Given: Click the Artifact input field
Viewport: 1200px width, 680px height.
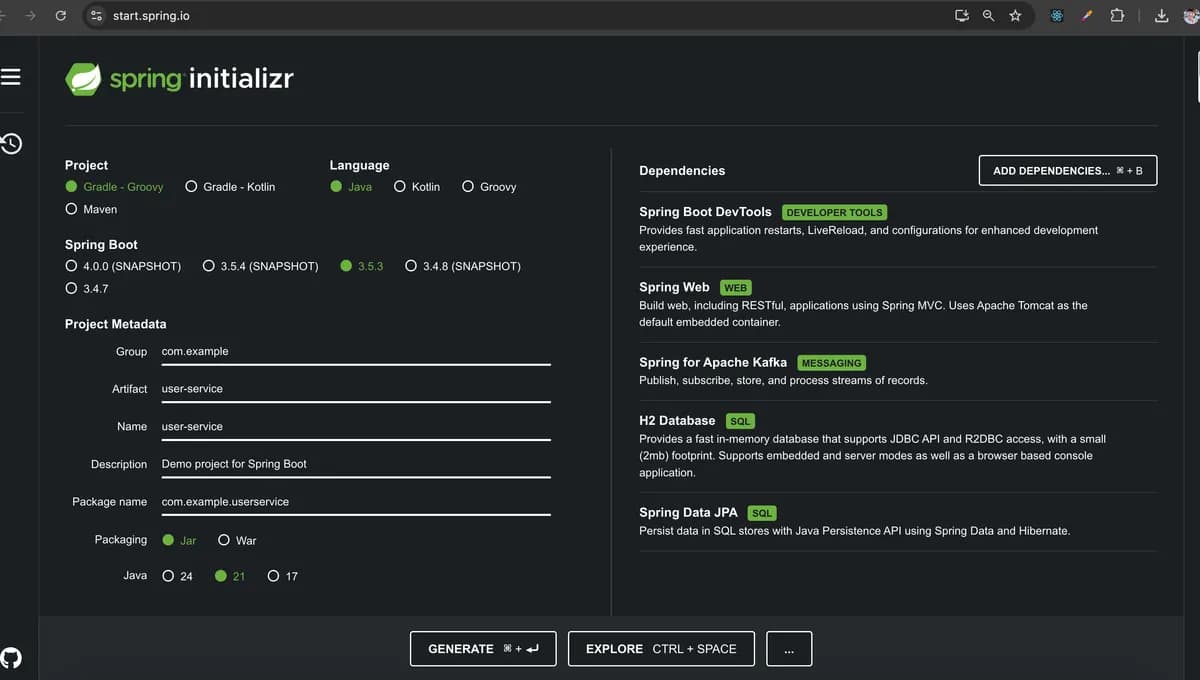Looking at the screenshot, I should (356, 389).
